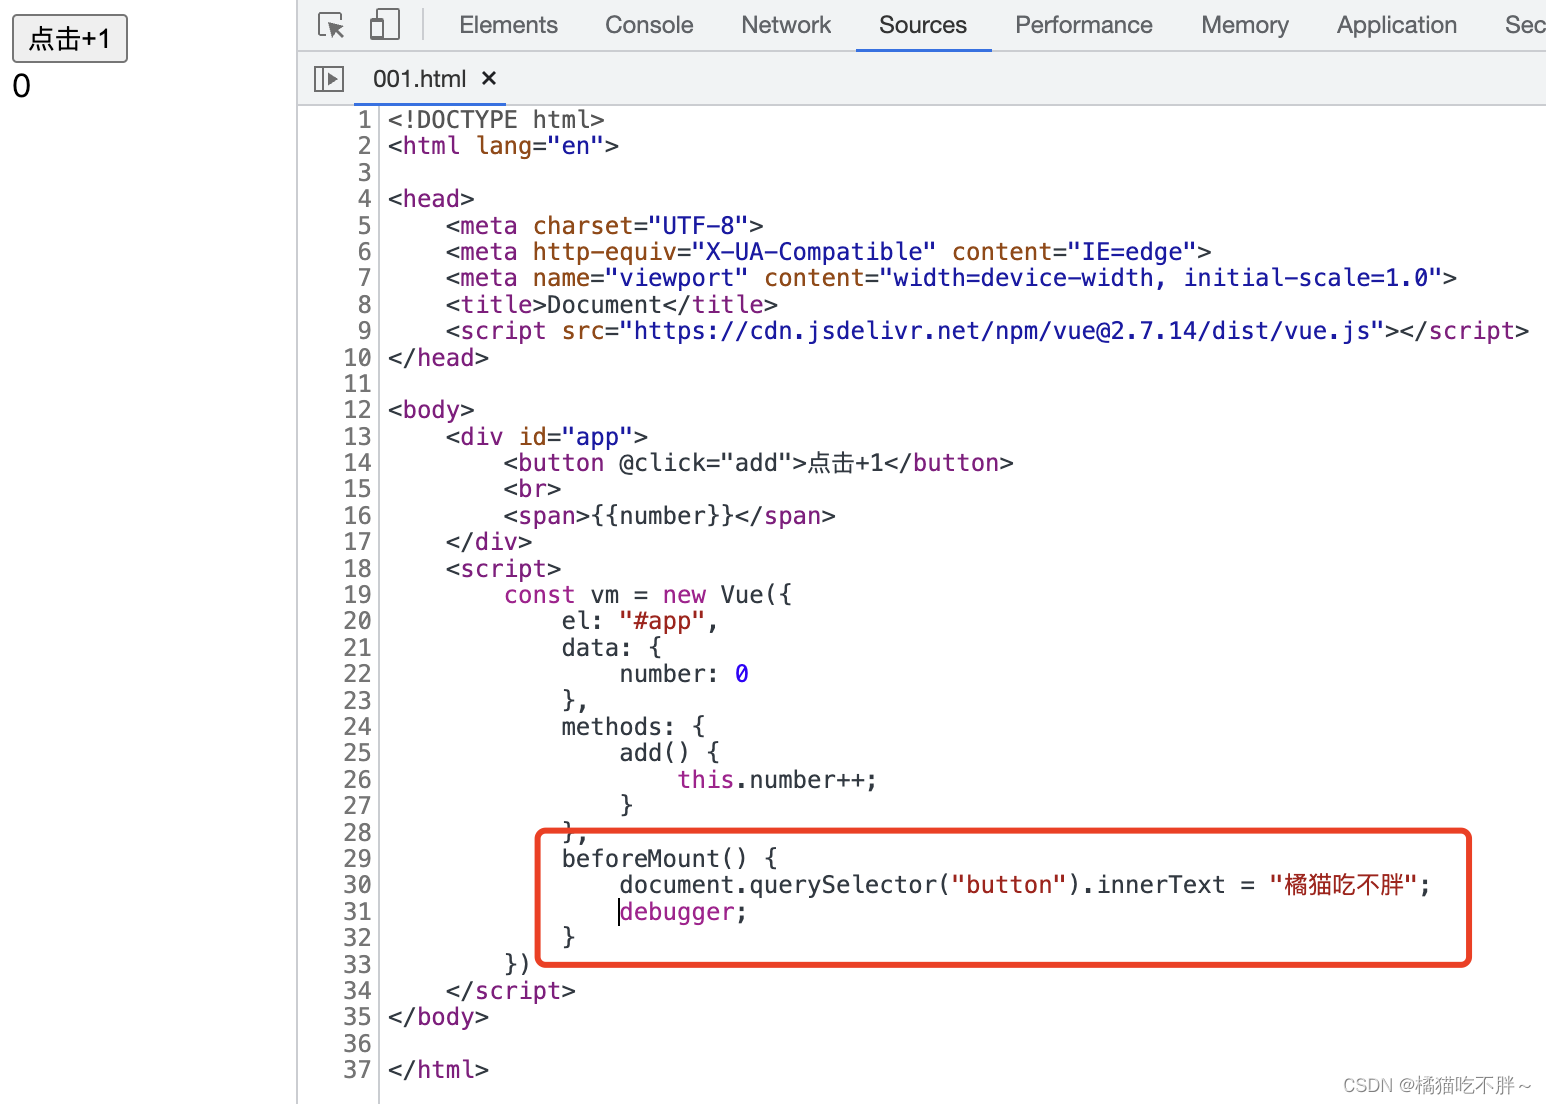Set breakpoint on line number 19
The height and width of the screenshot is (1104, 1546).
[357, 594]
